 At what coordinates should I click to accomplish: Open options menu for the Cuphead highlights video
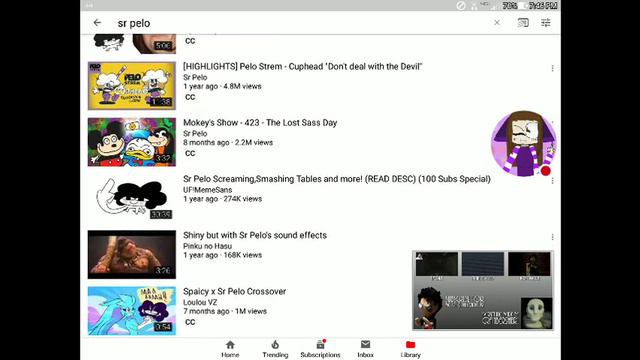click(x=552, y=68)
